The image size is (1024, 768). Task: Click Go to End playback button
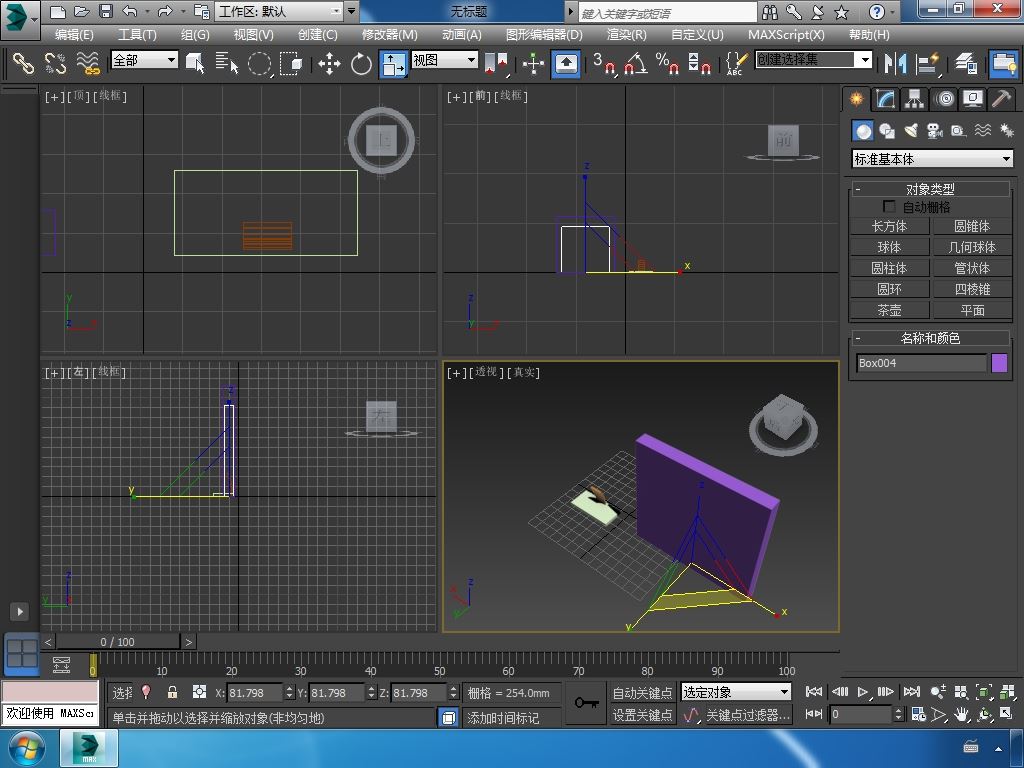pos(912,691)
